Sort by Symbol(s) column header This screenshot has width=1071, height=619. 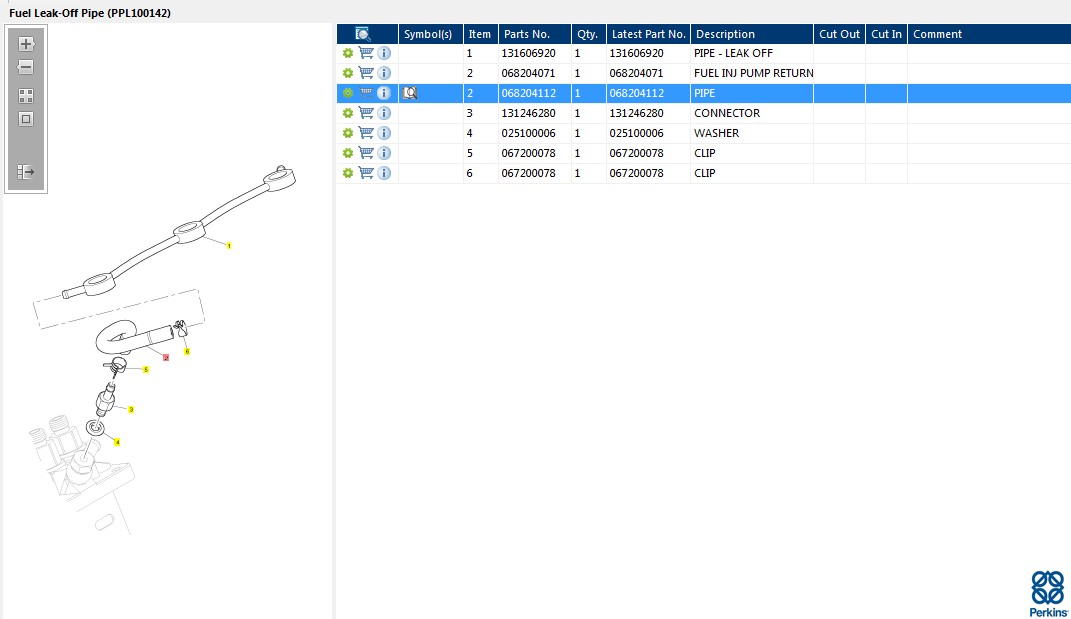pyautogui.click(x=430, y=34)
